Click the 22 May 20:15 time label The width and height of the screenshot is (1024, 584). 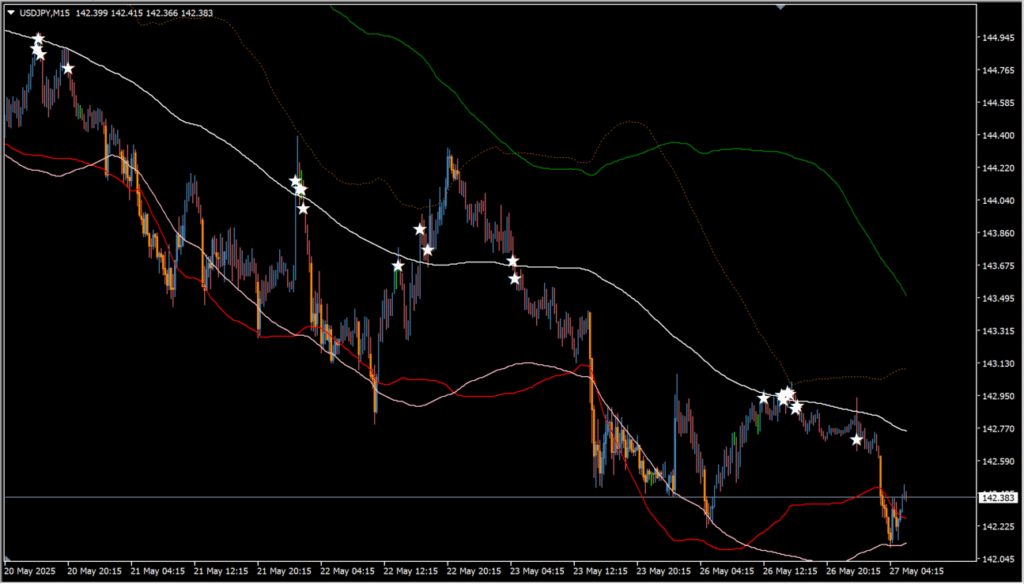[474, 570]
